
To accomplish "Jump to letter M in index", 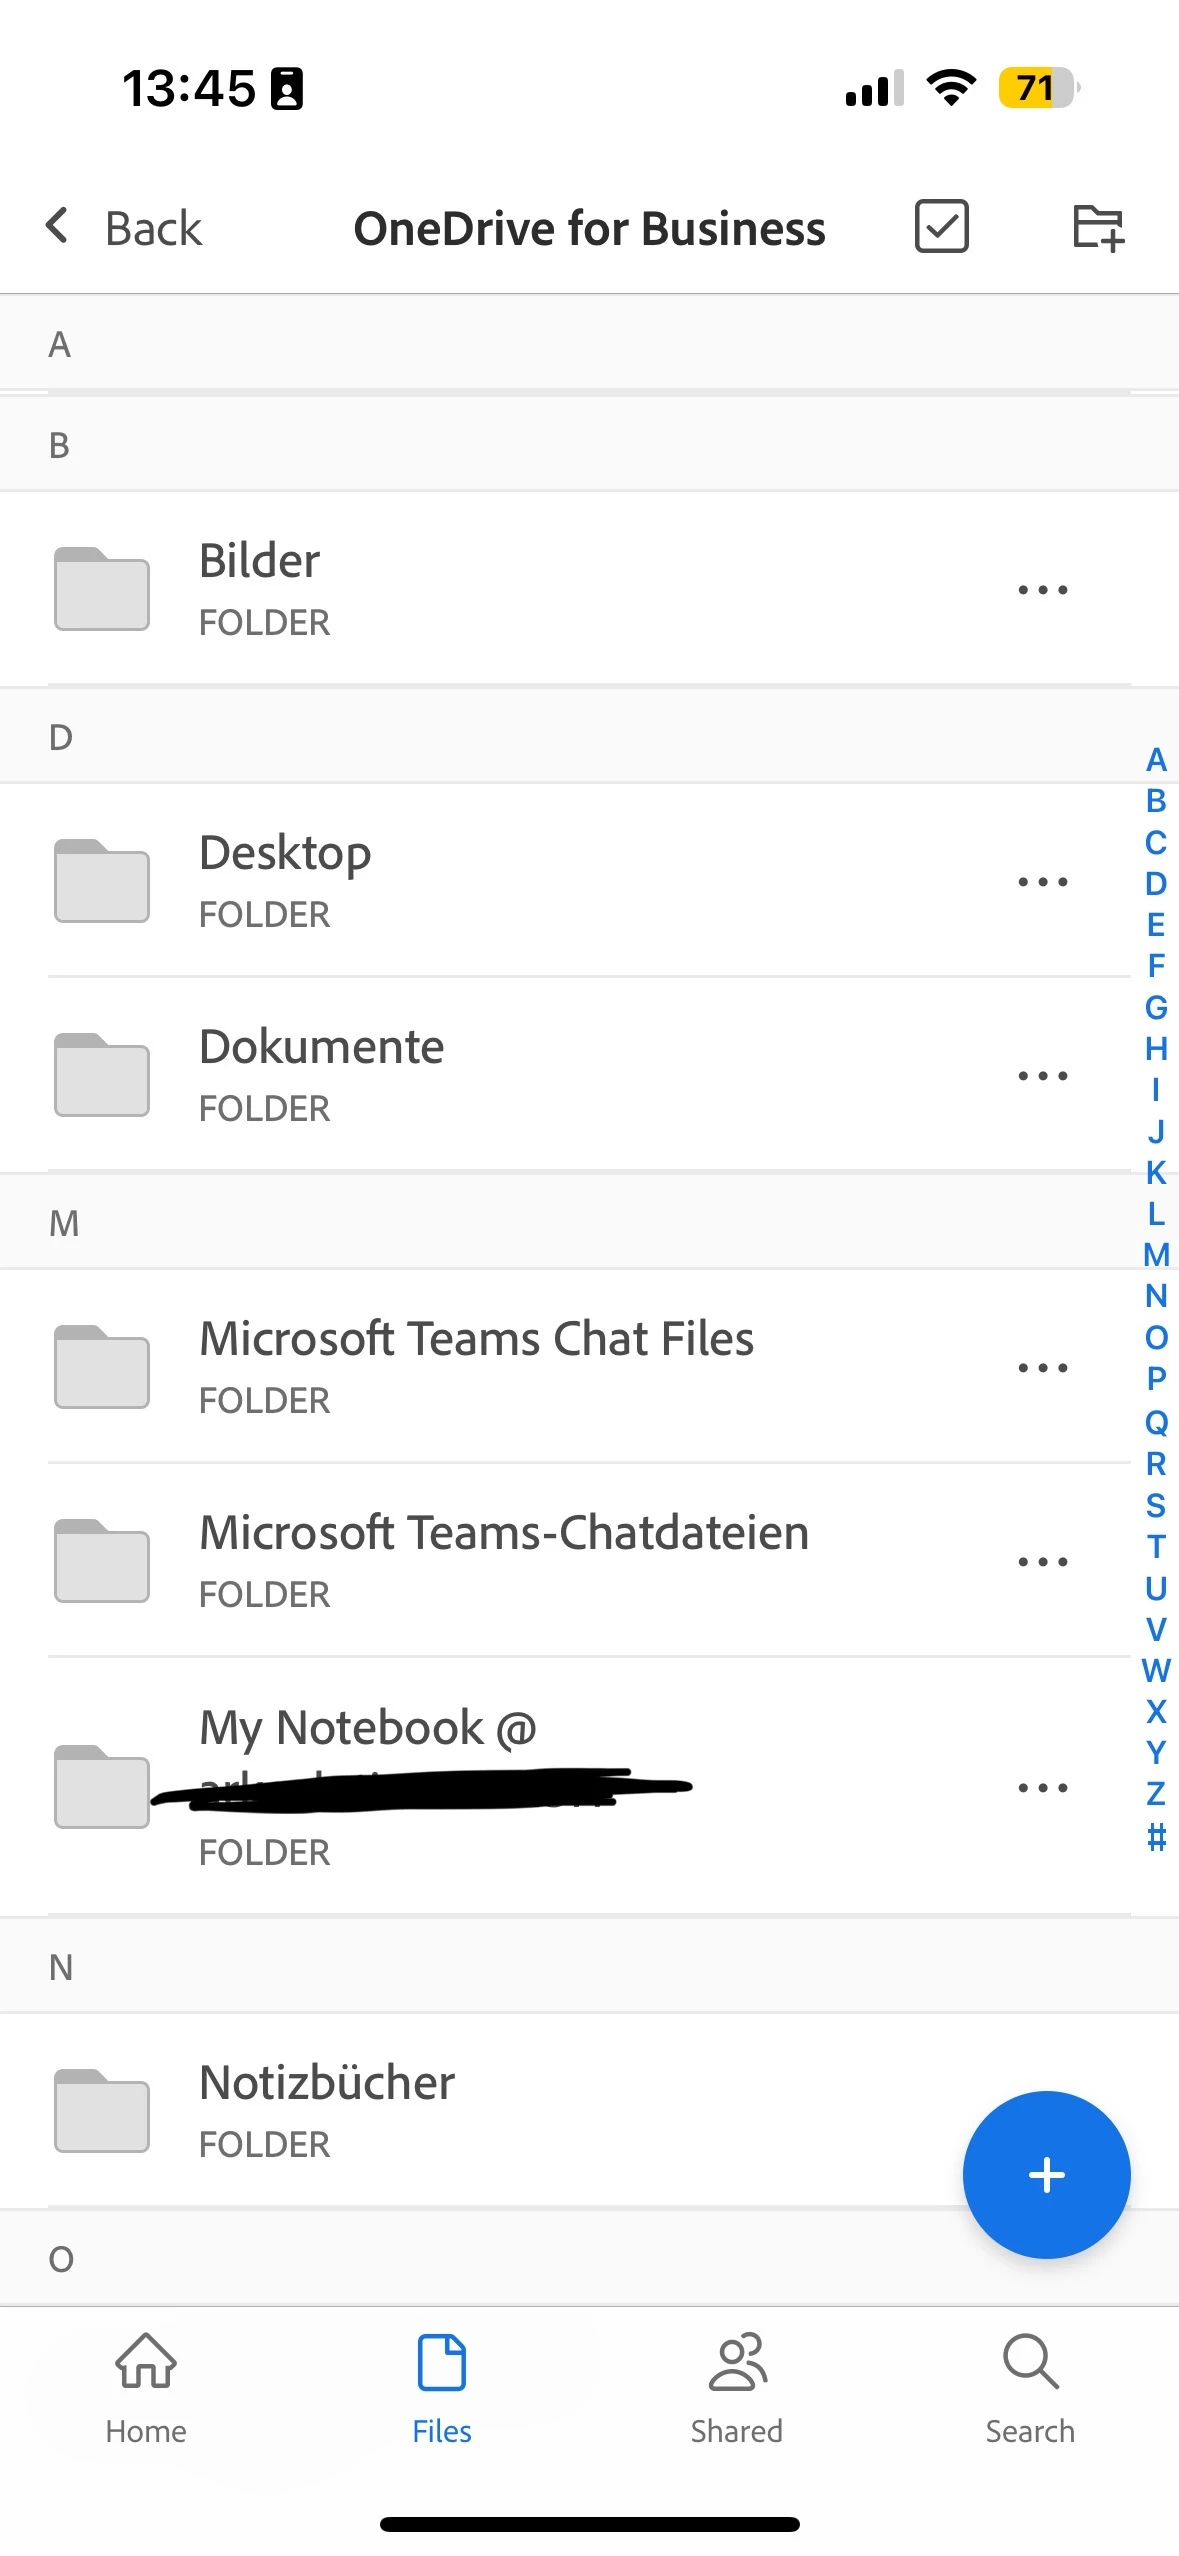I will click(1156, 1254).
